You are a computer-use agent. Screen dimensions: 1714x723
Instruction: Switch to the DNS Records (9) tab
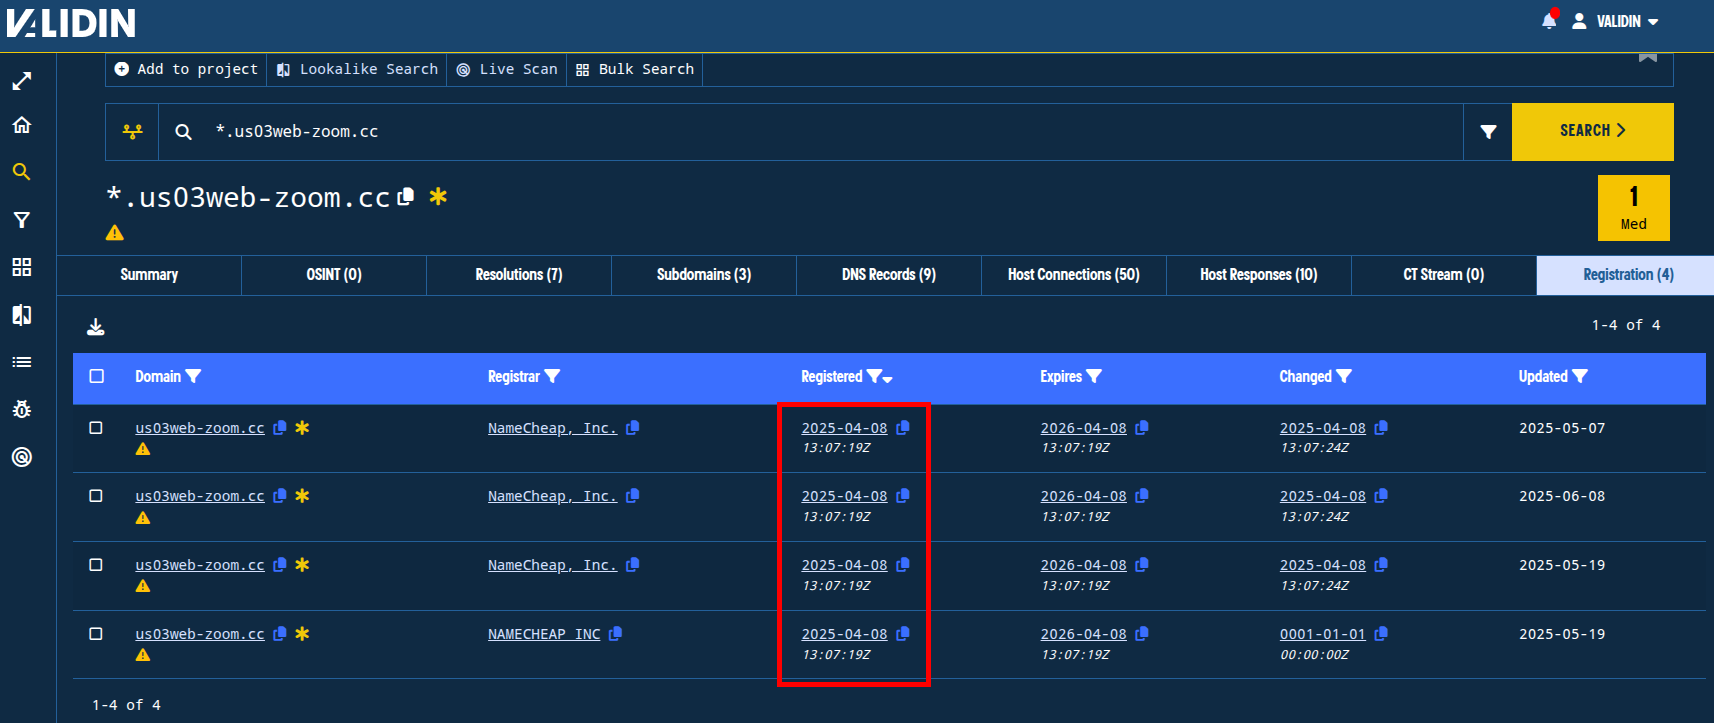point(889,275)
